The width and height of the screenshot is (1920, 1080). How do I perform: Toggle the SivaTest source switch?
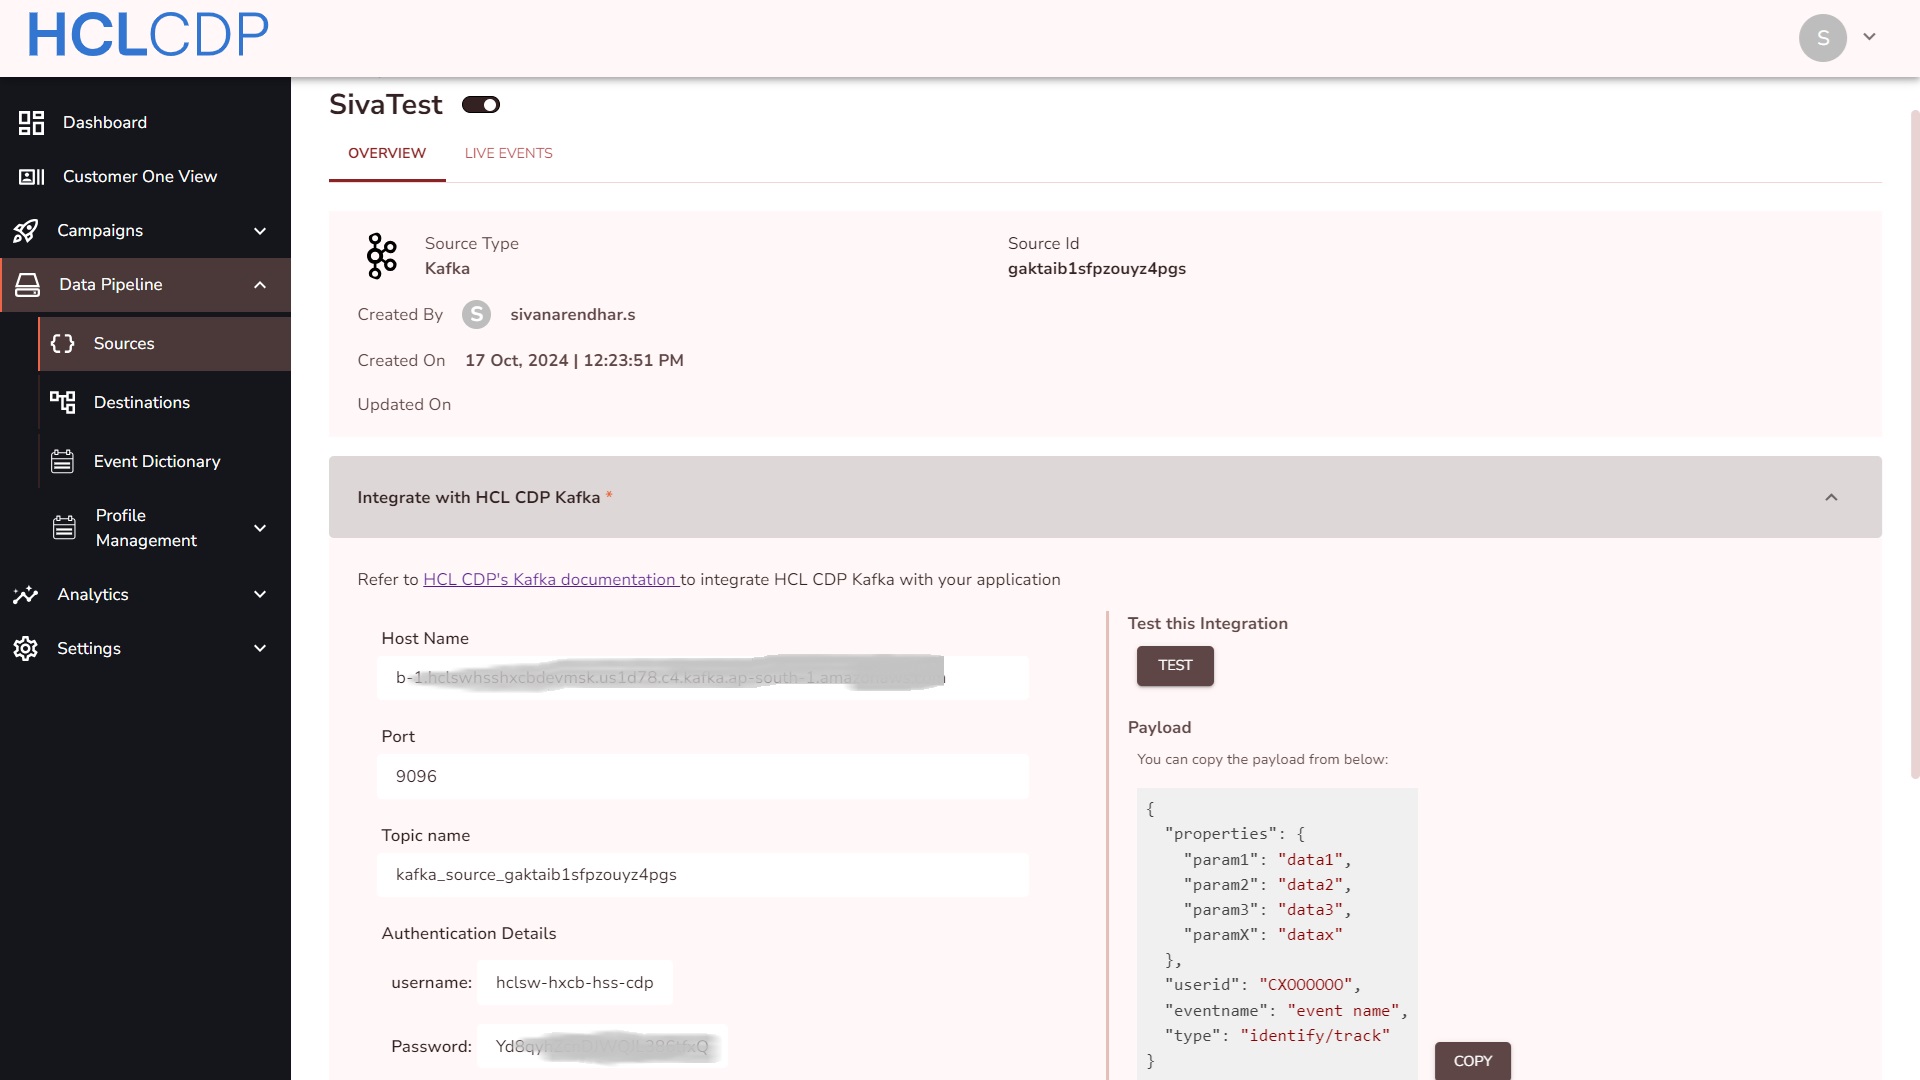pyautogui.click(x=481, y=105)
